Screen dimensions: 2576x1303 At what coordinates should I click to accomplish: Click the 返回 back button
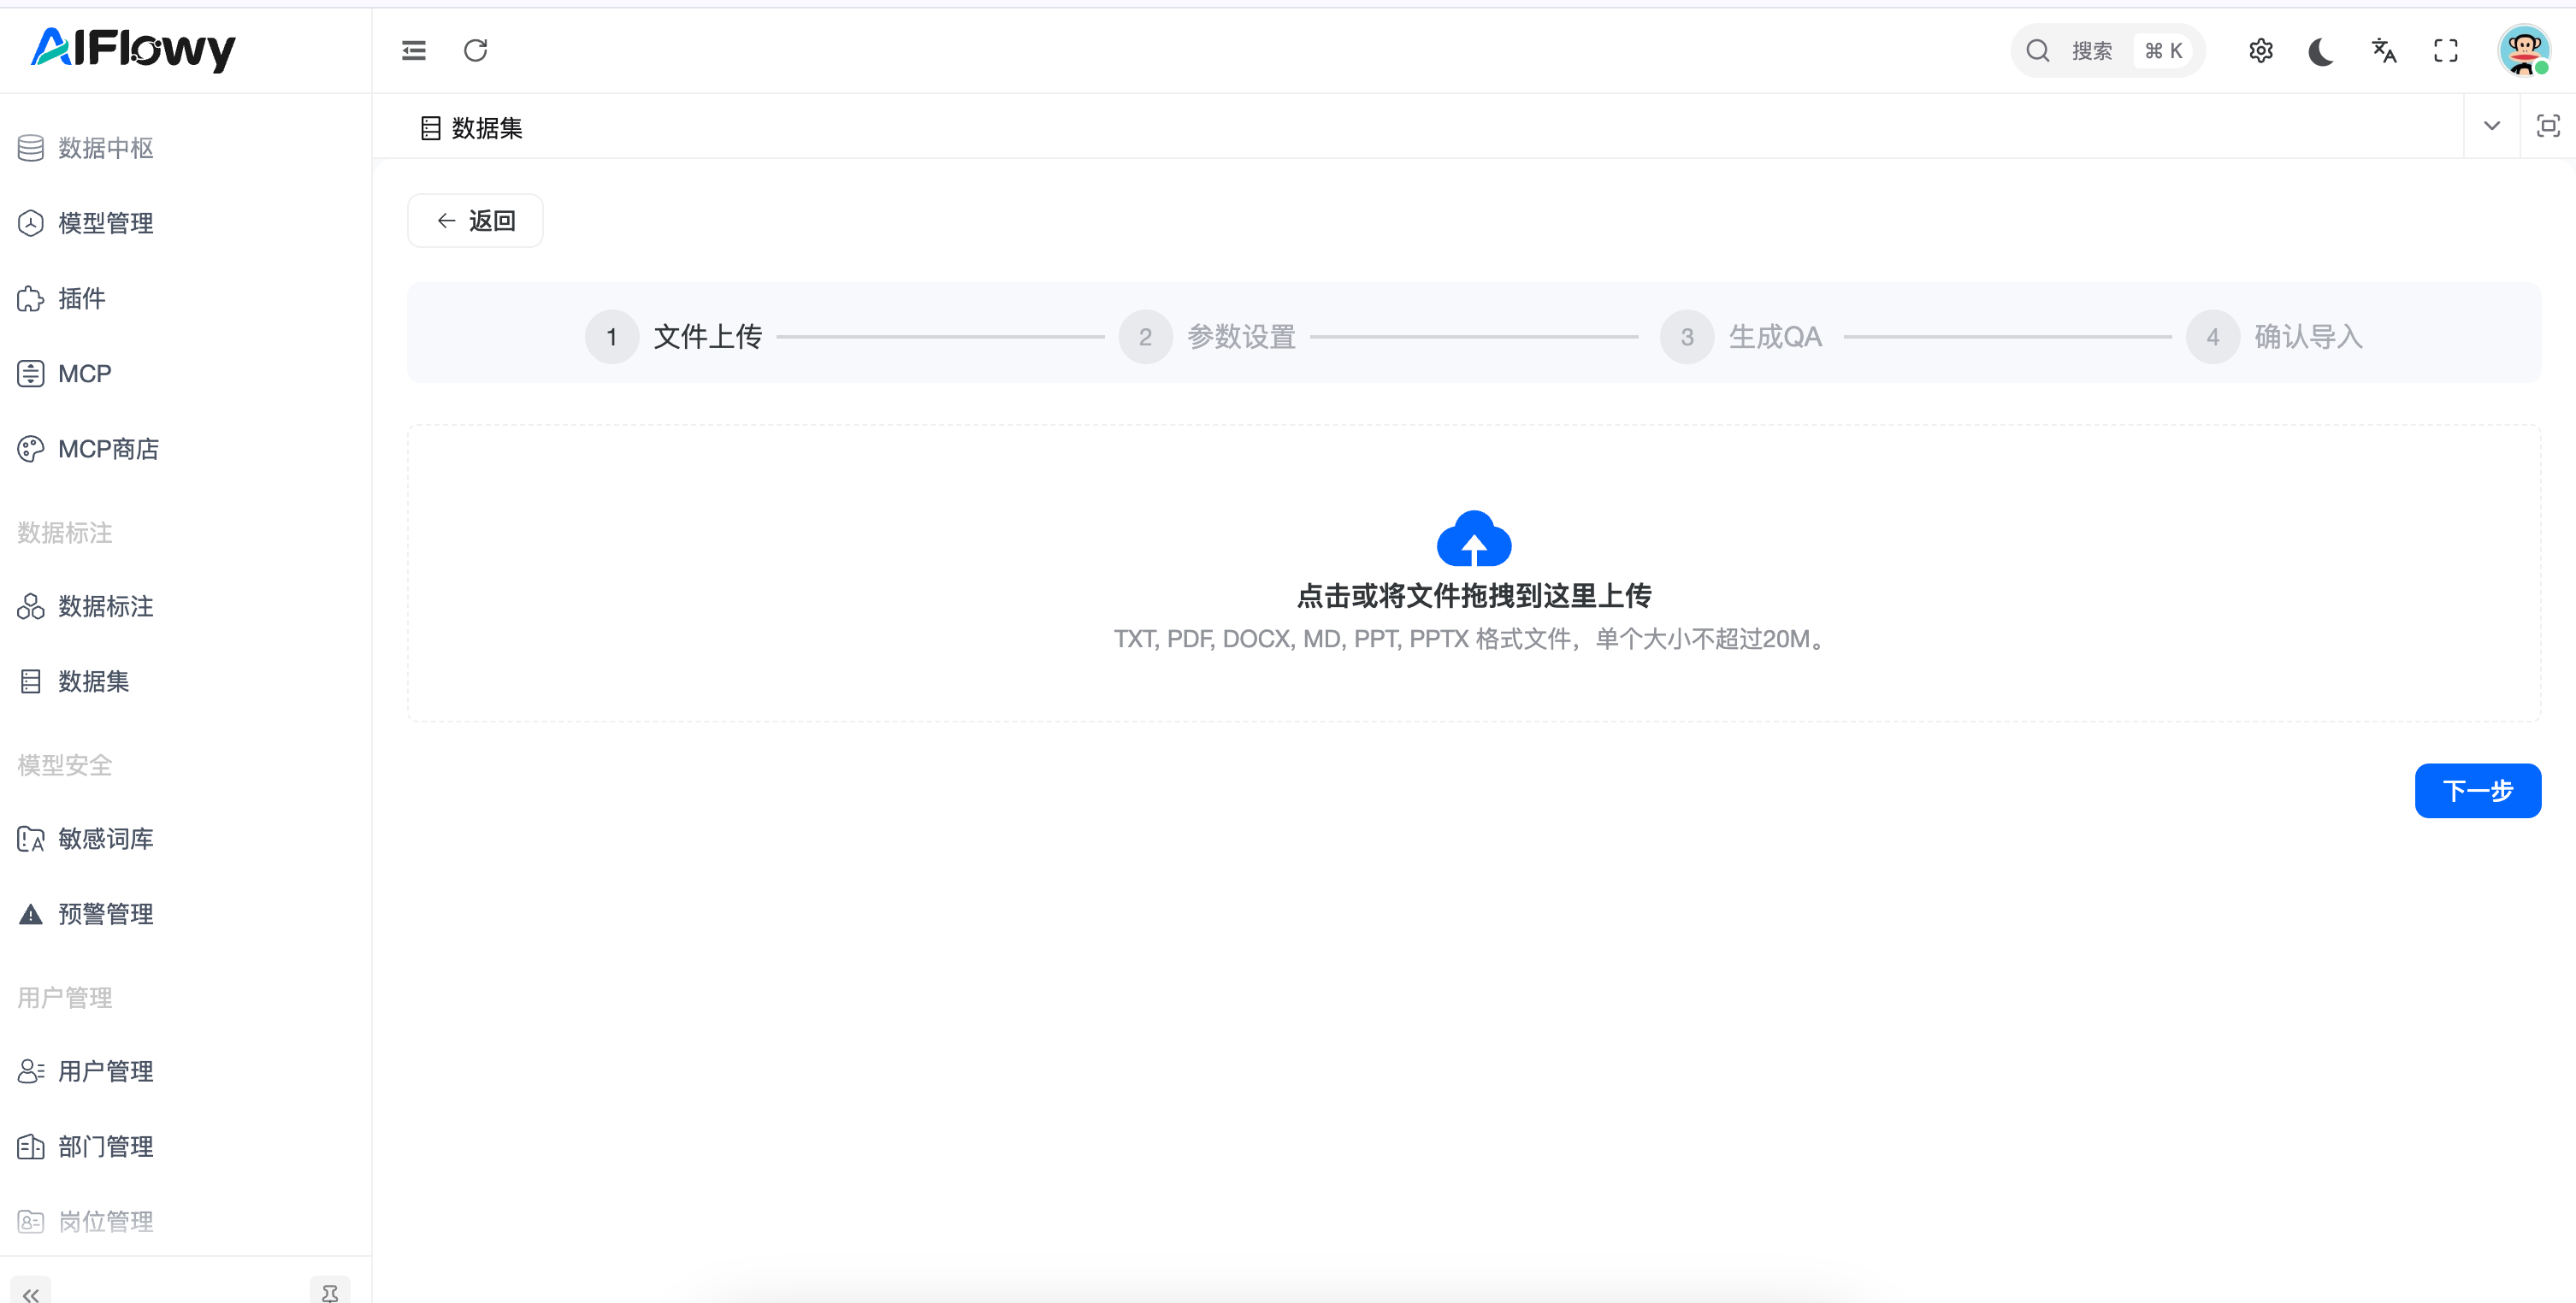click(x=475, y=220)
